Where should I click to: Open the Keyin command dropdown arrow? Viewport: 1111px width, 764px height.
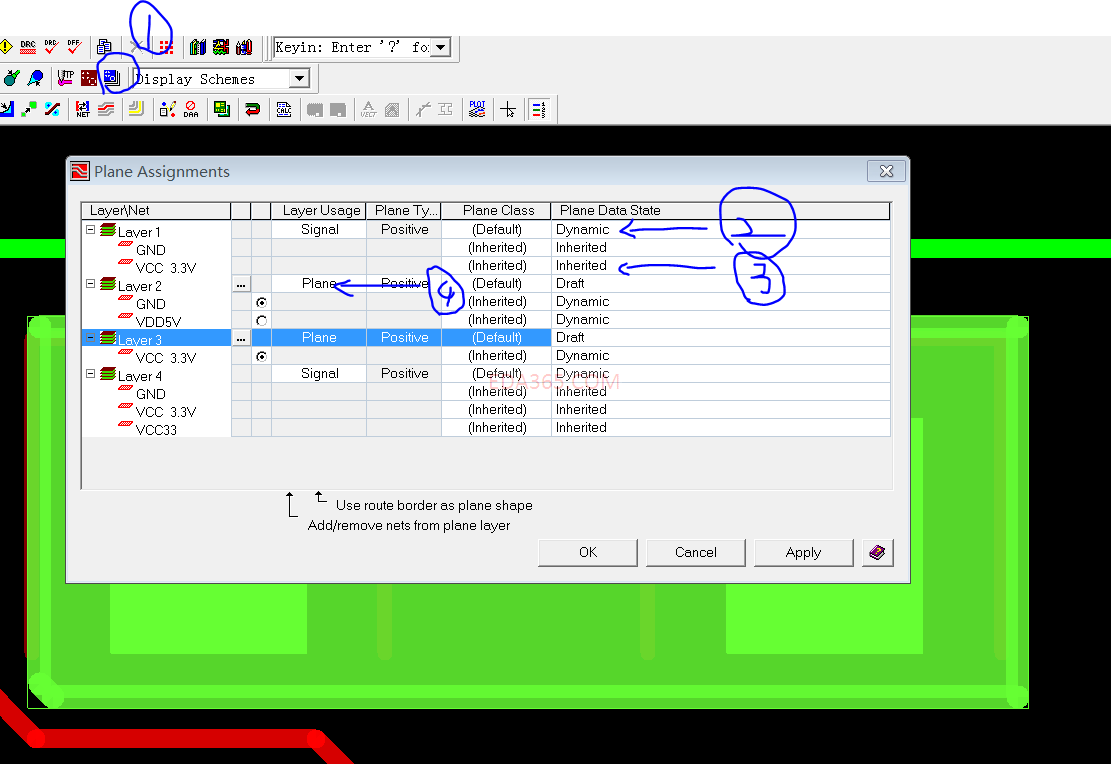click(x=441, y=47)
